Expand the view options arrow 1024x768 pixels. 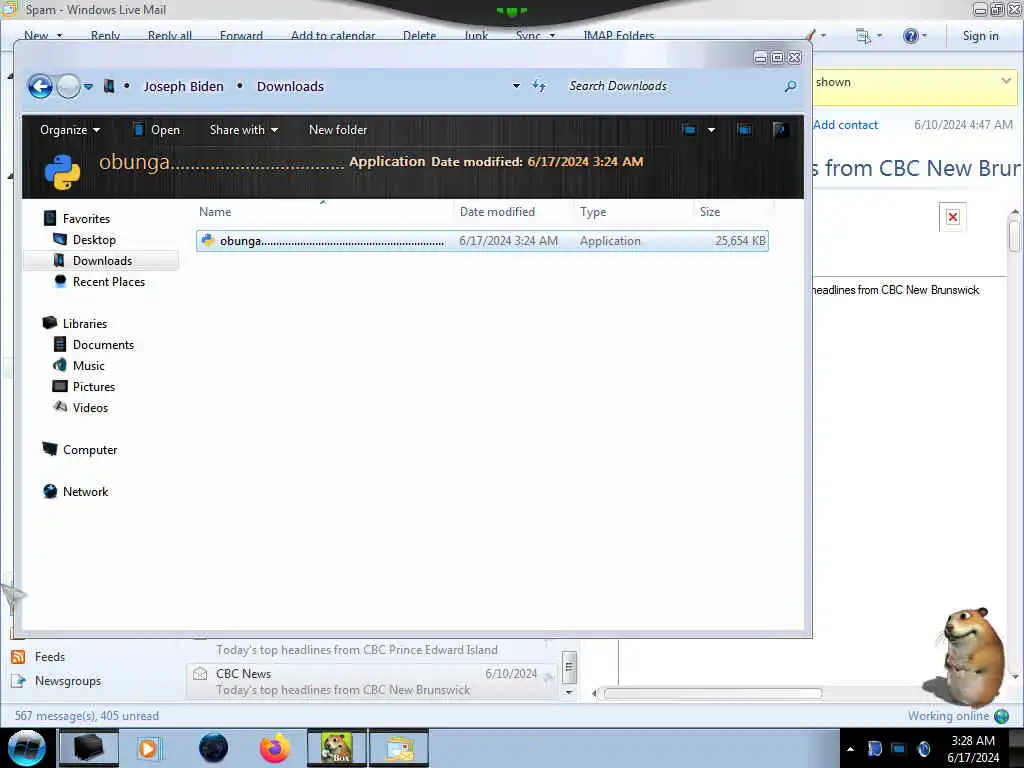(x=711, y=130)
